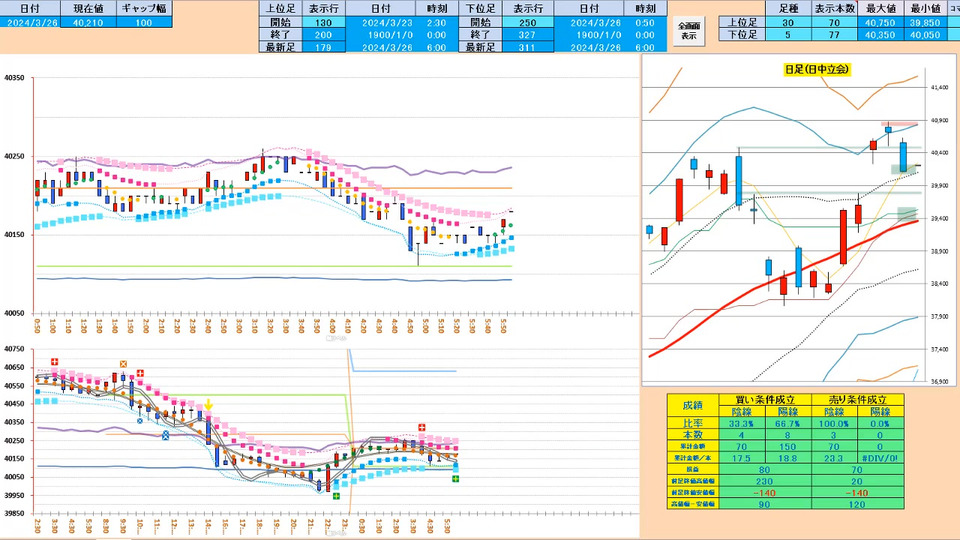960x540 pixels.
Task: Select the cell showing 18.8
Action: pos(787,458)
